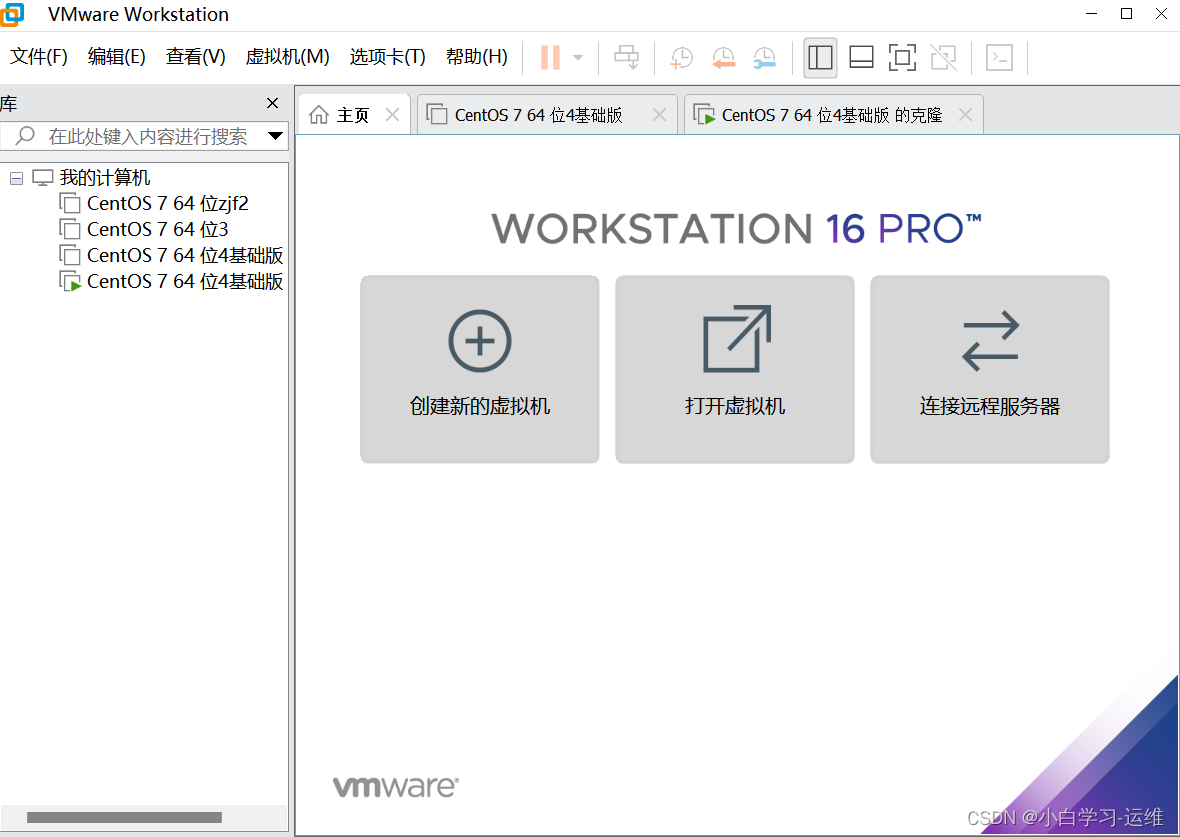The image size is (1180, 837).
Task: Click the Unity mode toolbar icon
Action: click(x=943, y=57)
